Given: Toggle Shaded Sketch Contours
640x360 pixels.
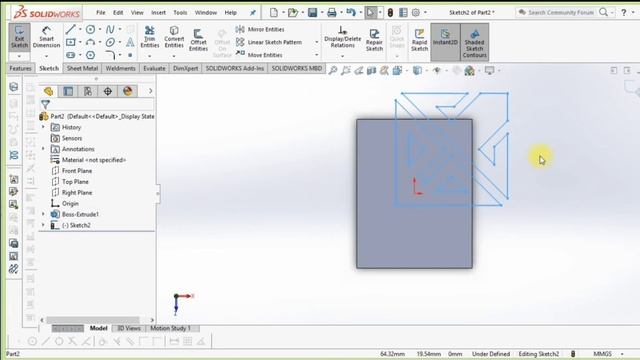Looking at the screenshot, I should click(x=474, y=42).
